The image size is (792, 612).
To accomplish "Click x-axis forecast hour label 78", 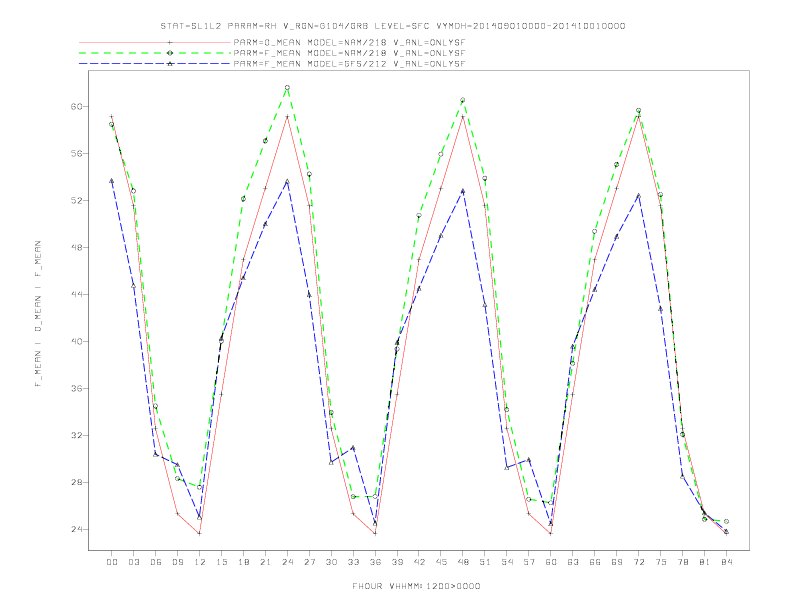I will [683, 562].
